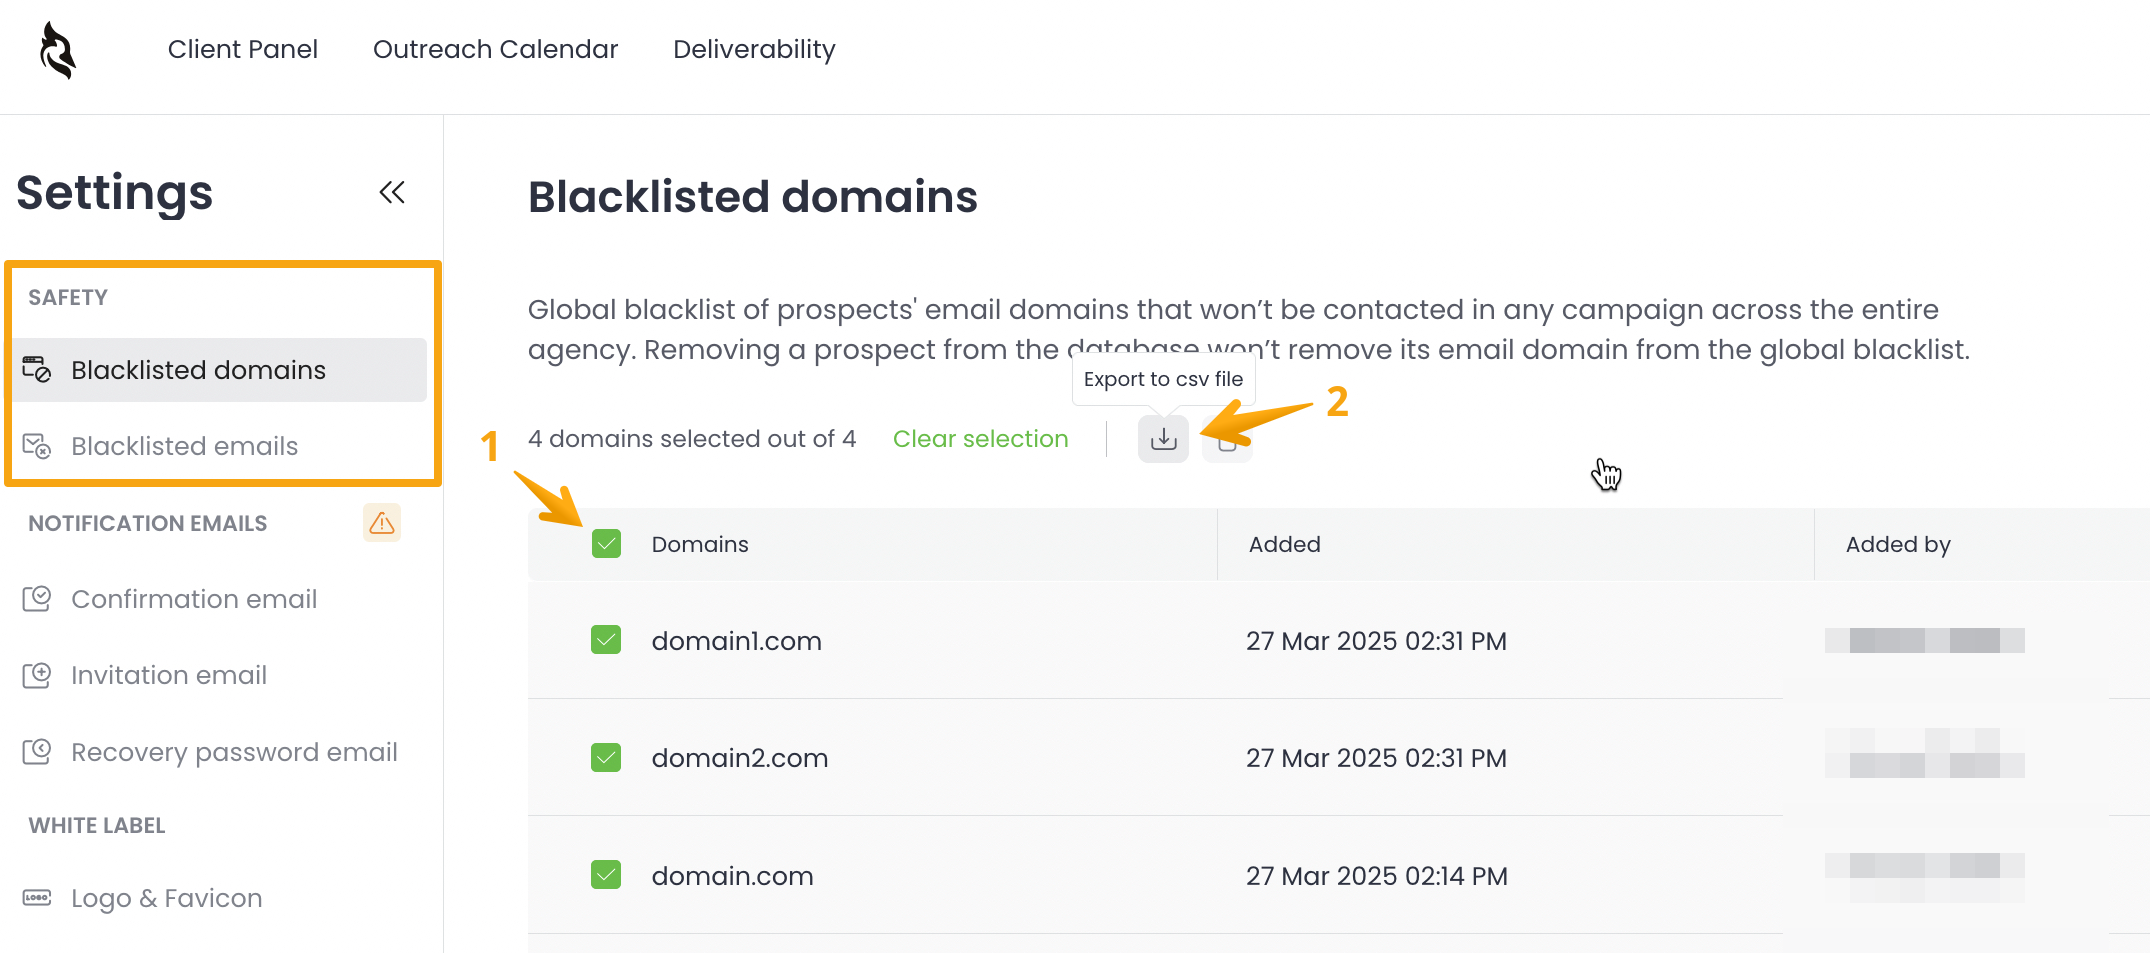Click the Notification Emails warning icon
The height and width of the screenshot is (953, 2150).
pos(382,523)
